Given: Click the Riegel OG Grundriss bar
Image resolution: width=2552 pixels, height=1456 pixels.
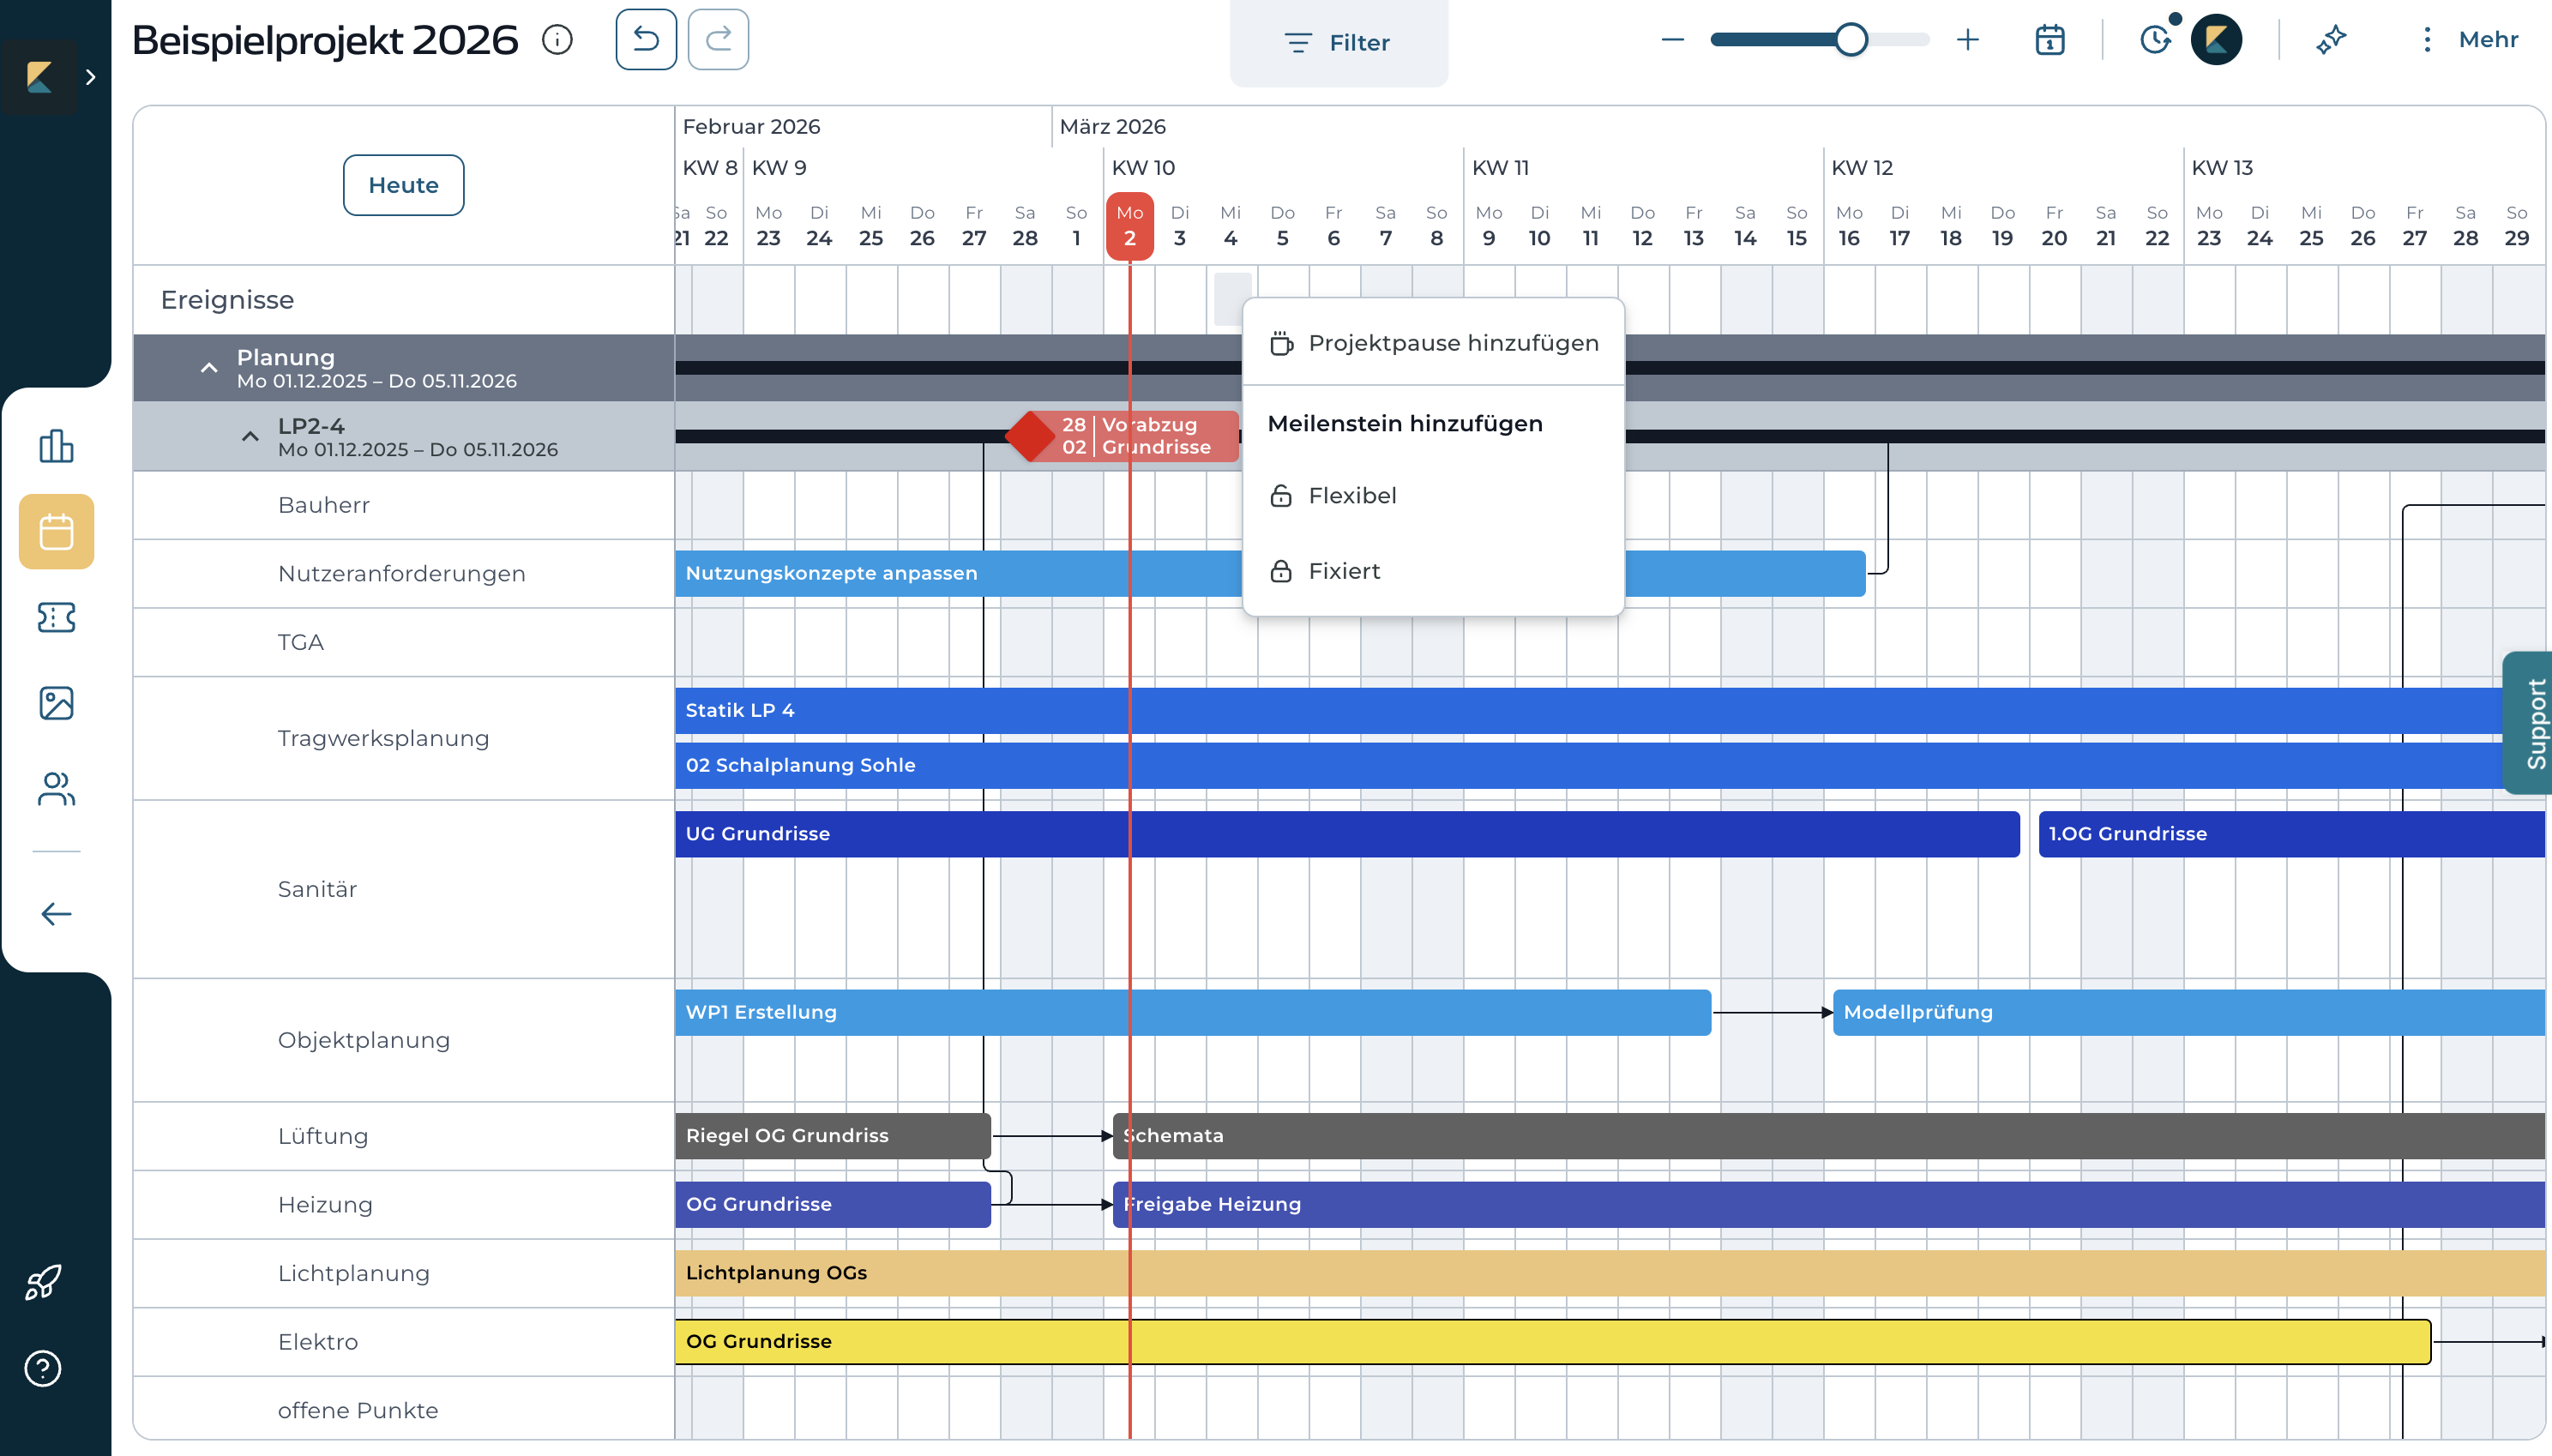Looking at the screenshot, I should (x=833, y=1136).
